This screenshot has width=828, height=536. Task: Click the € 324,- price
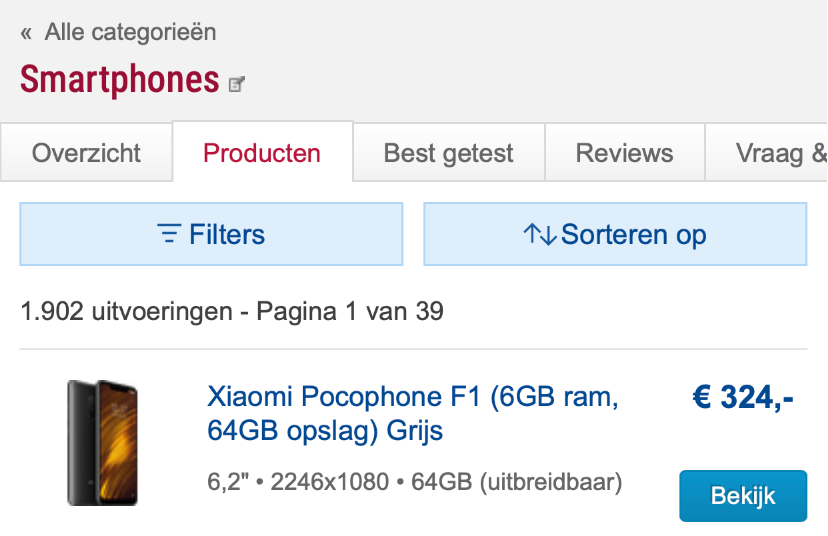743,398
